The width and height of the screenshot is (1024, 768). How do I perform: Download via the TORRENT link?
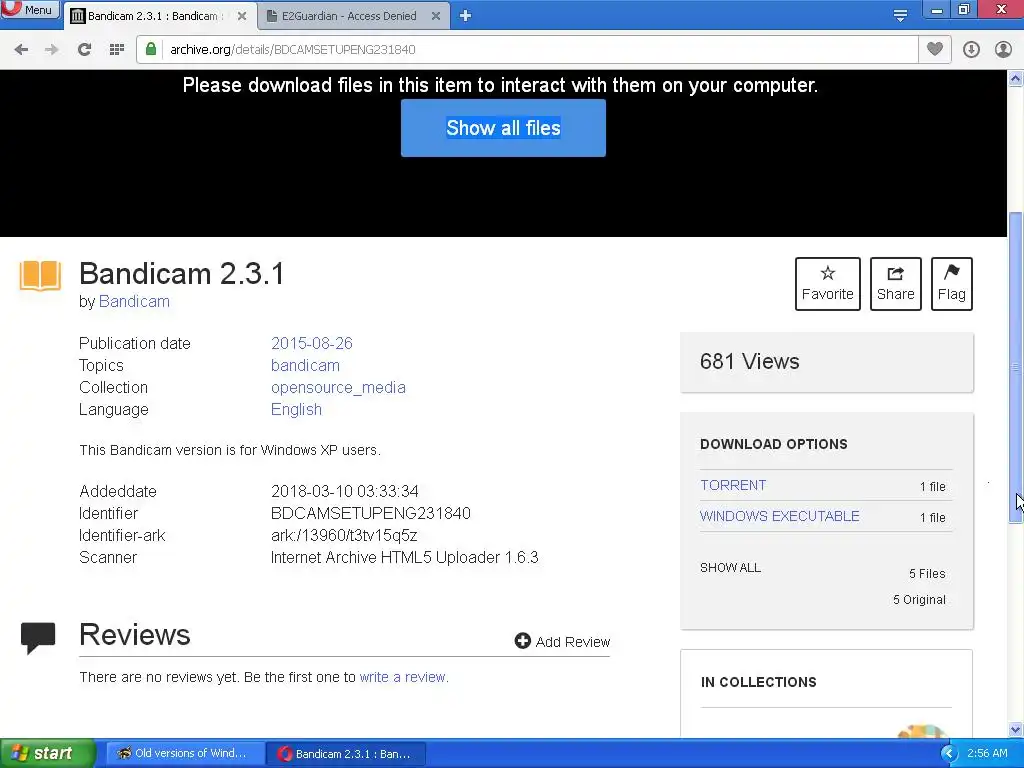coord(733,485)
